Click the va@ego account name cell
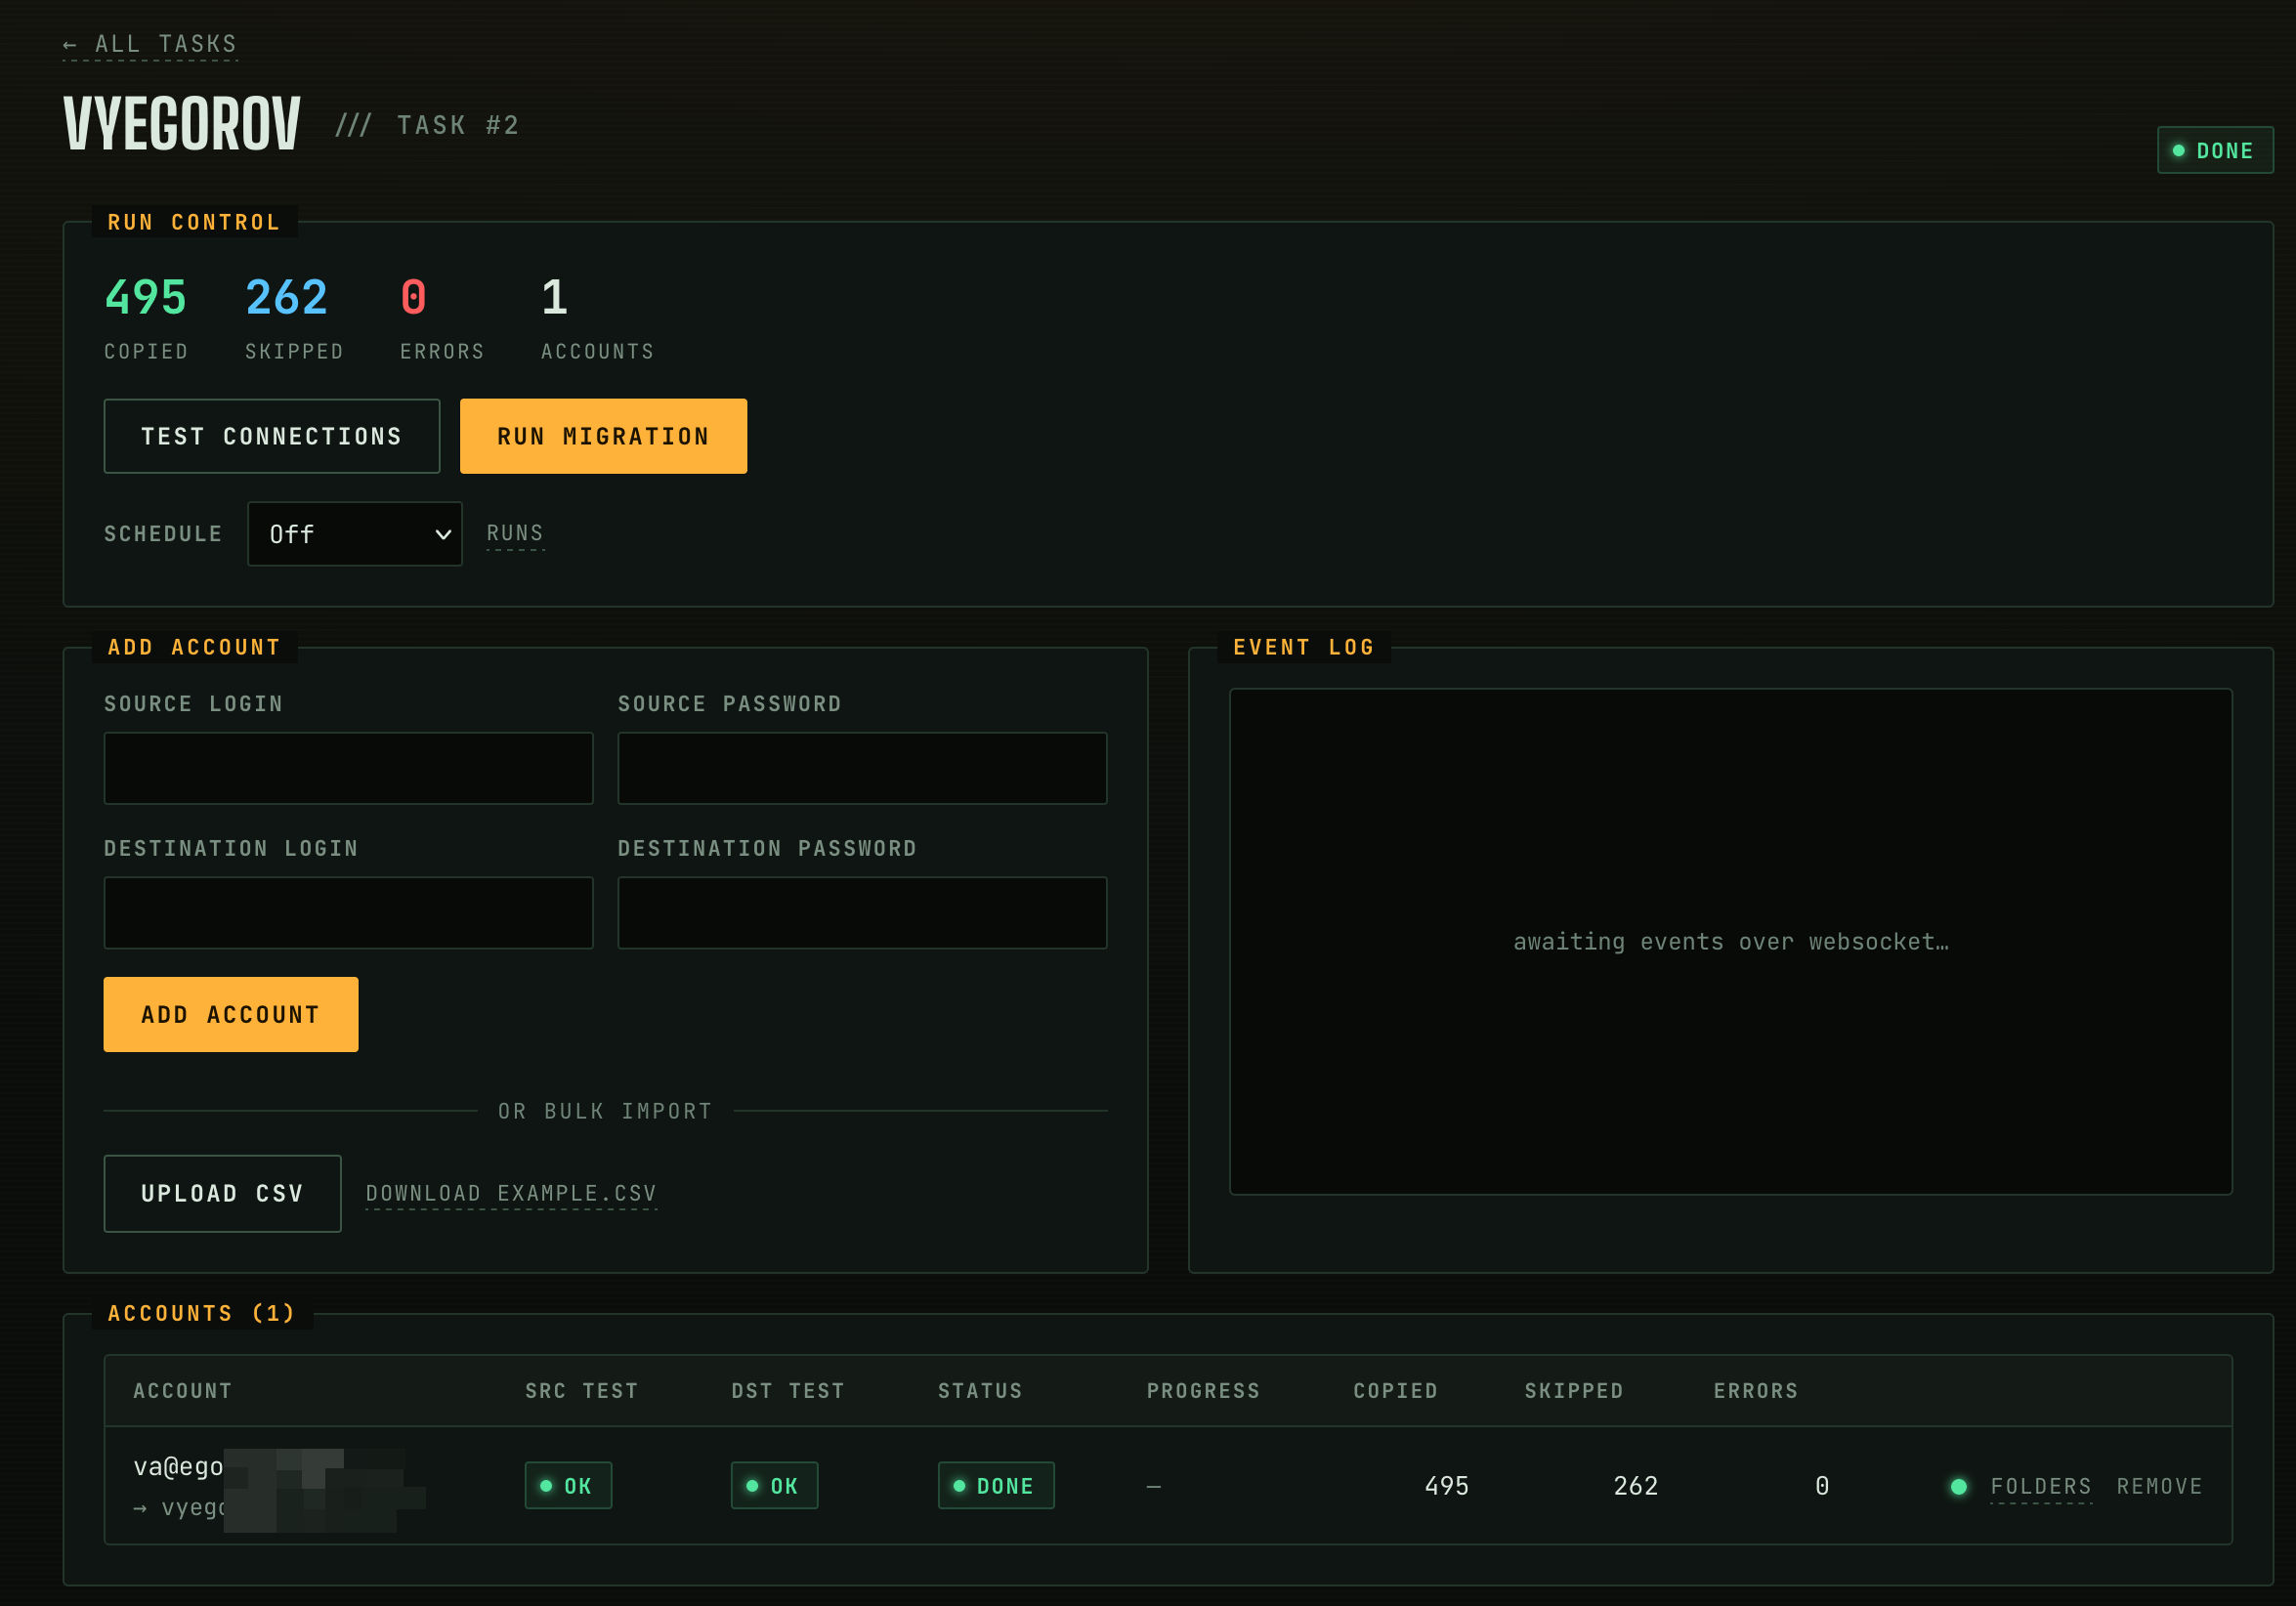The height and width of the screenshot is (1606, 2296). [279, 1486]
